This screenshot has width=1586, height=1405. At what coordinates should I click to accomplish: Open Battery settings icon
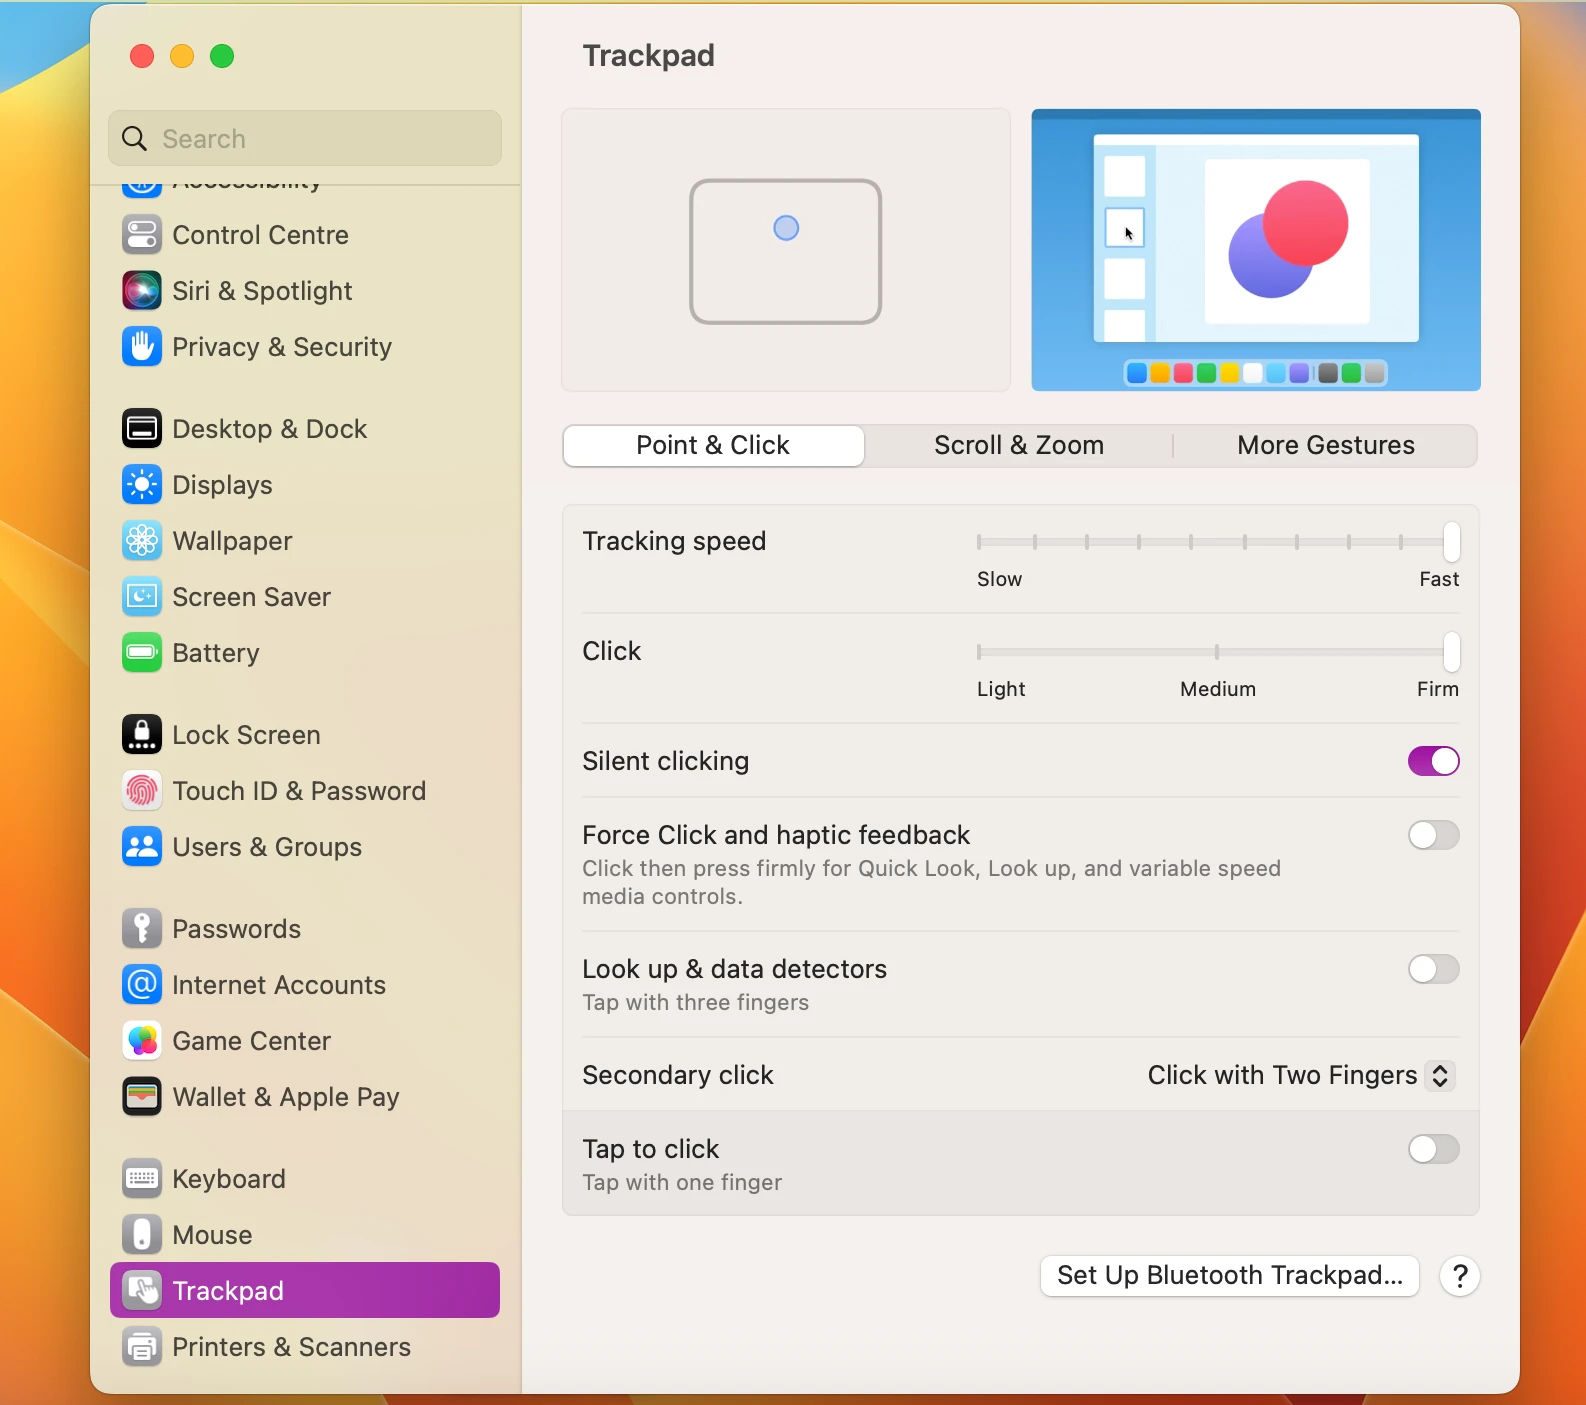[x=141, y=653]
